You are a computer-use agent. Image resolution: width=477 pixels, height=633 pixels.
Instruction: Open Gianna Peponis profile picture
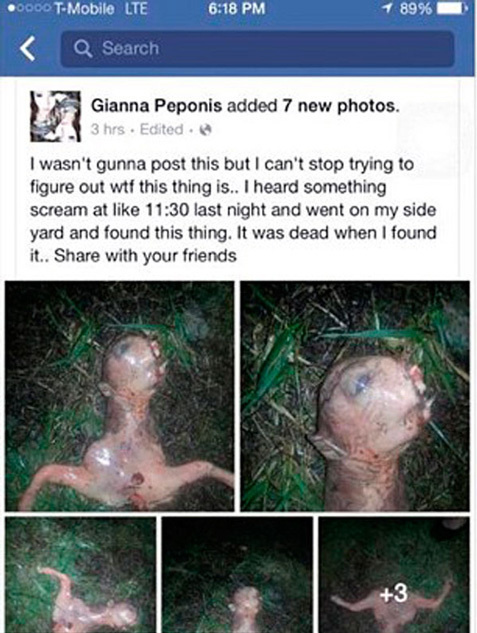55,116
